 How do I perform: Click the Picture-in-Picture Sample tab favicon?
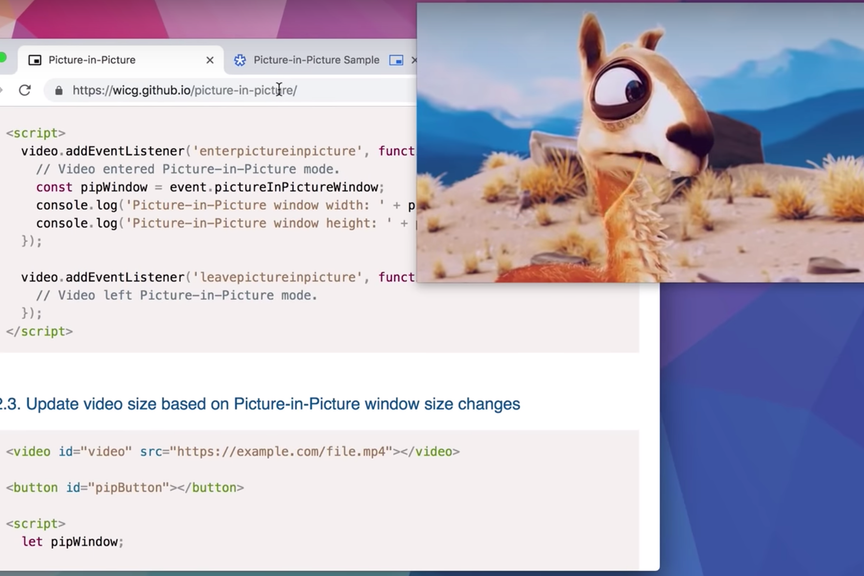pos(240,60)
